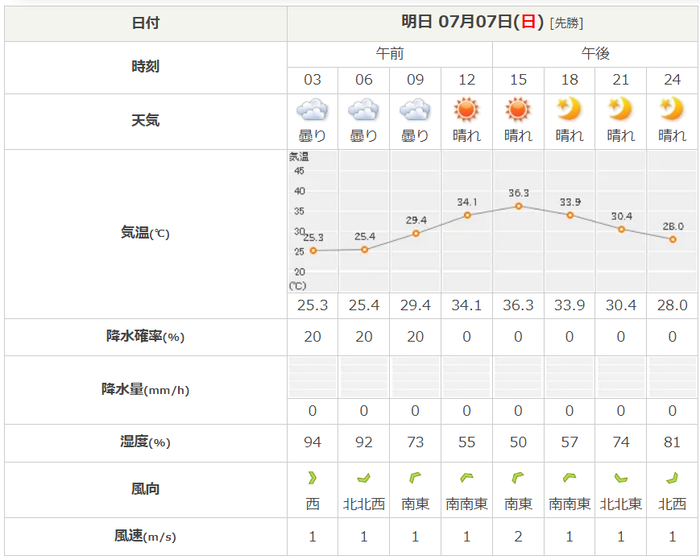The image size is (700, 556).
Task: Click humidity value 94
Action: pos(312,442)
